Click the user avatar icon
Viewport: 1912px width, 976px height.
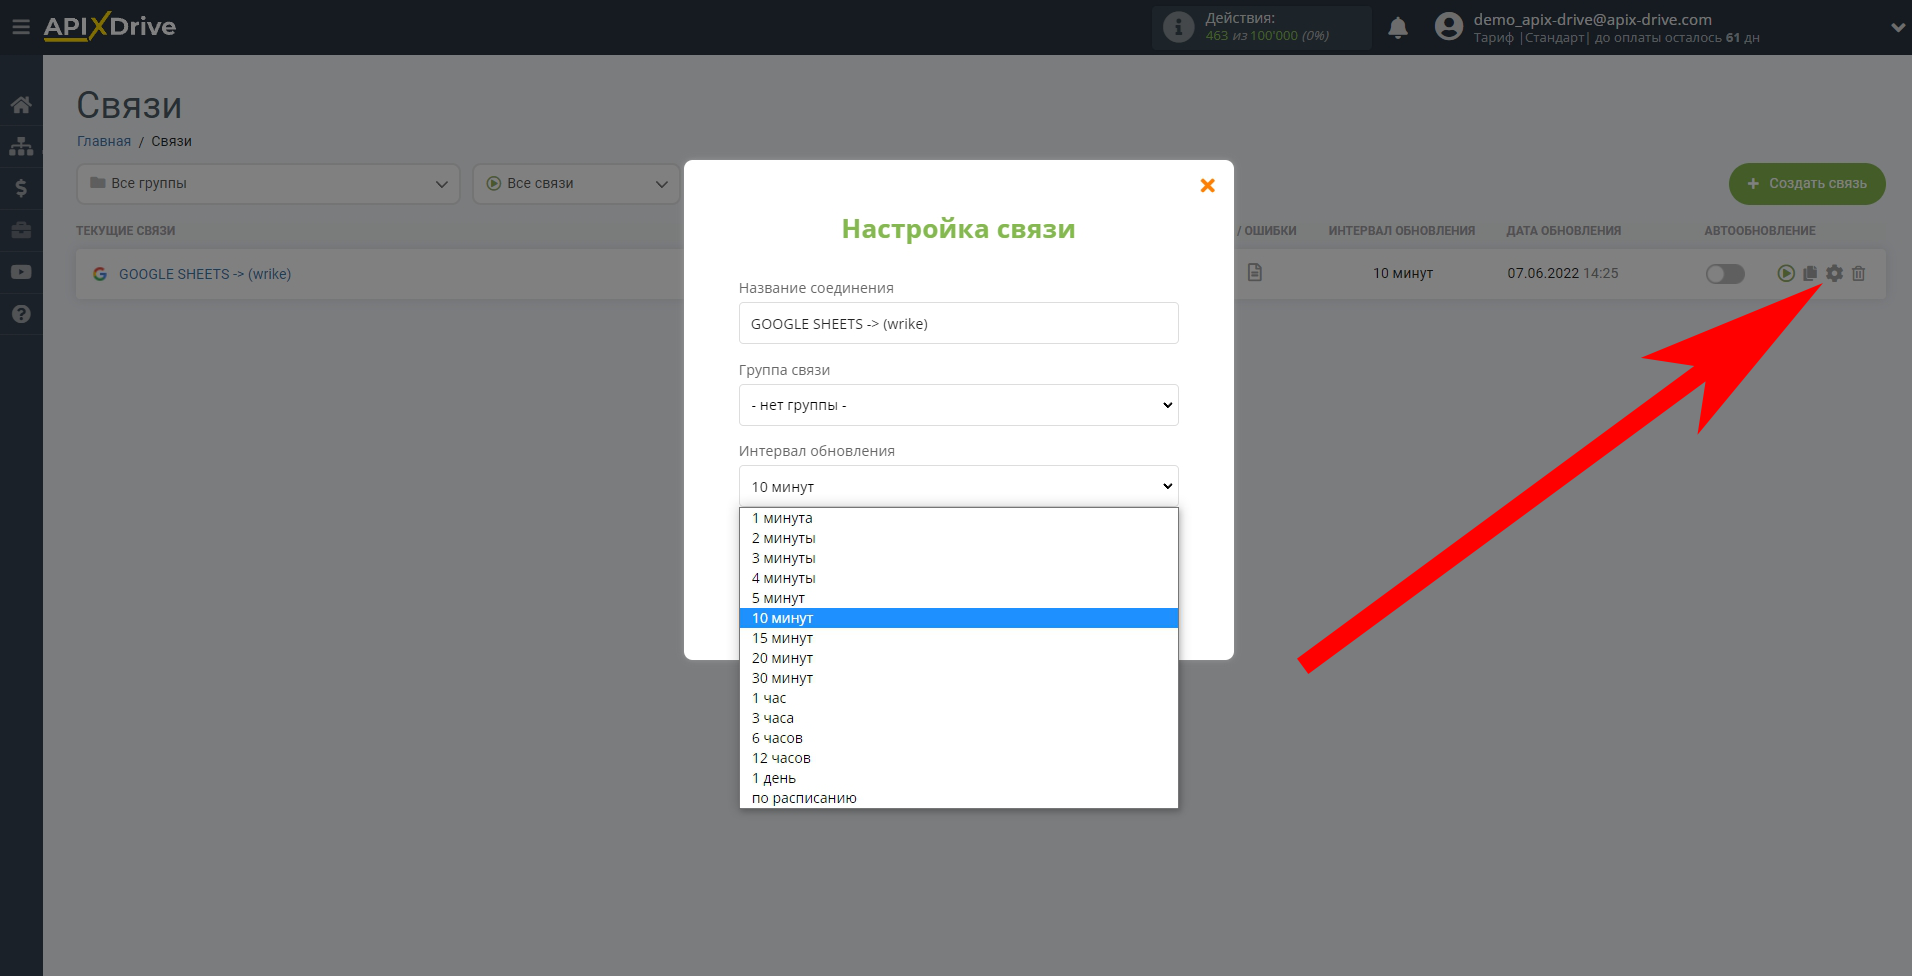click(1449, 27)
